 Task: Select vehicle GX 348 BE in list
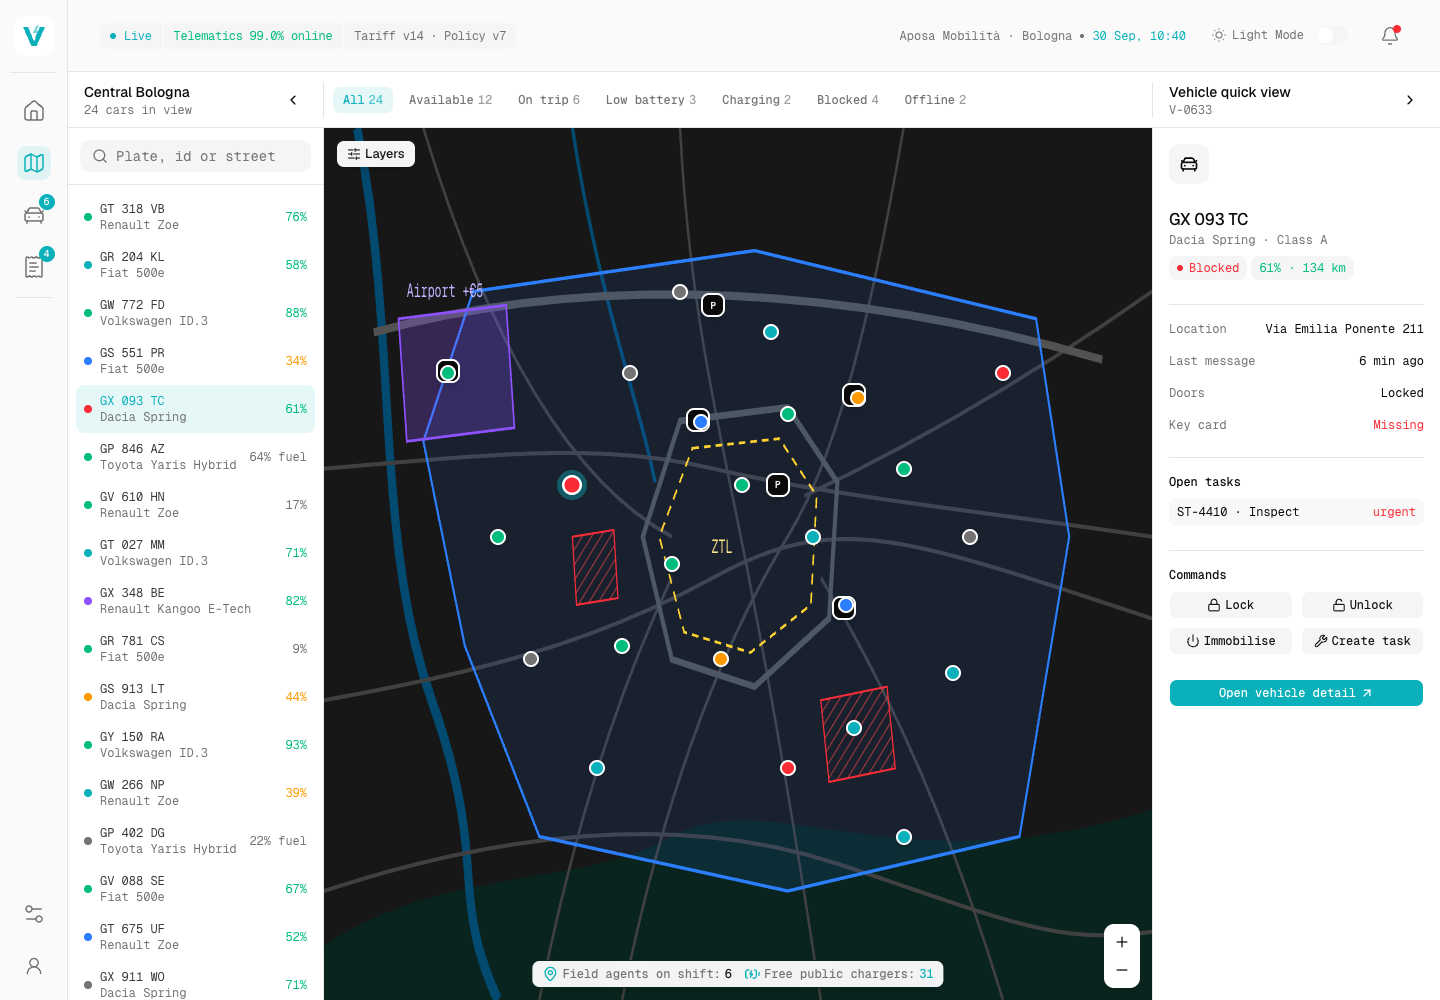[196, 601]
